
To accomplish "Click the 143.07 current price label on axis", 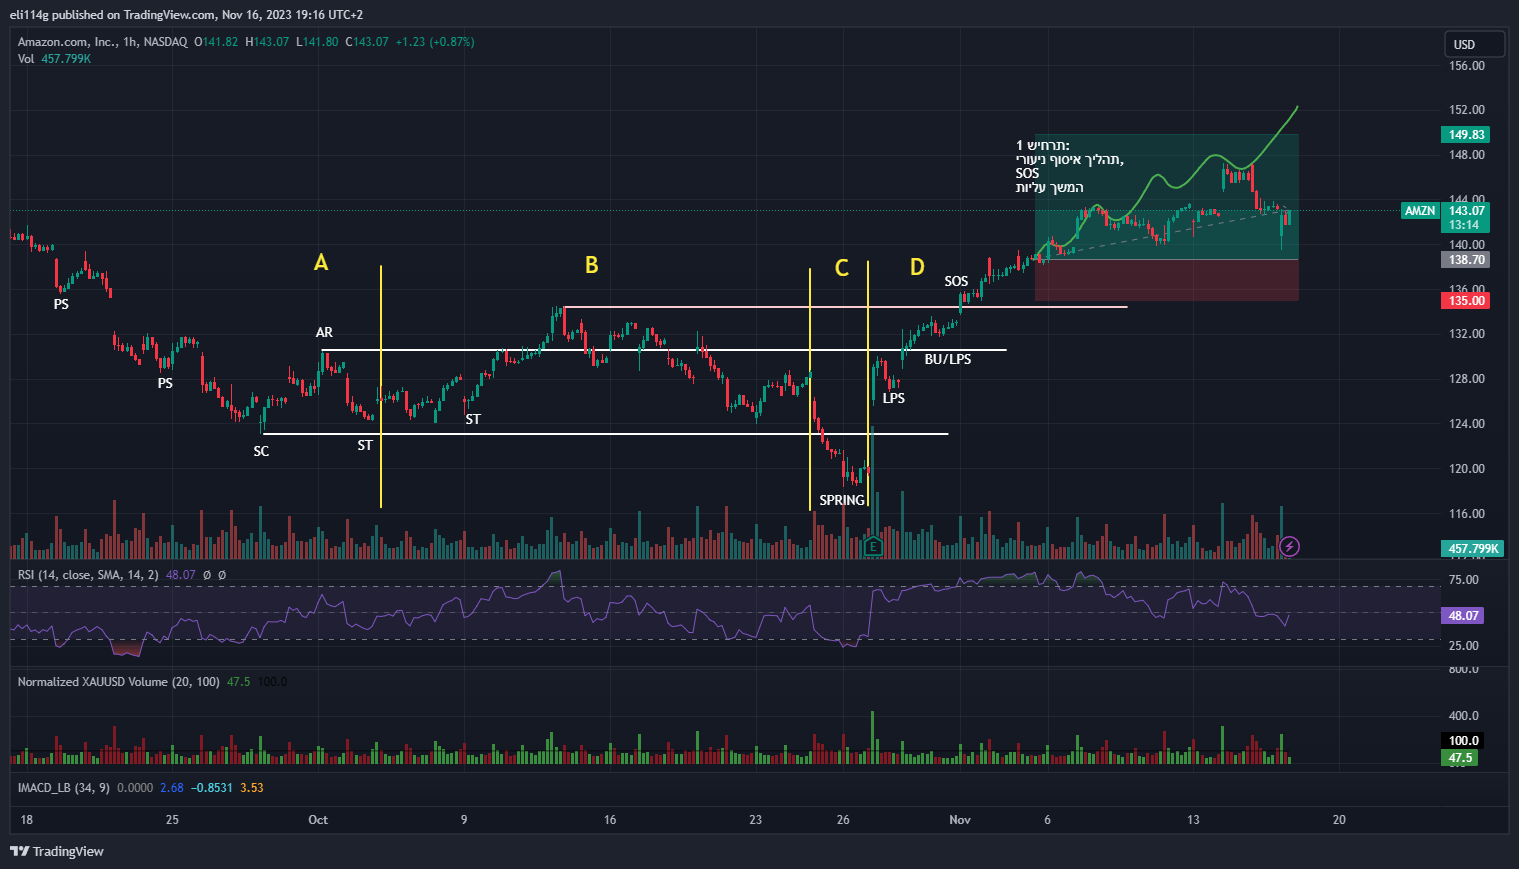I will [1467, 211].
